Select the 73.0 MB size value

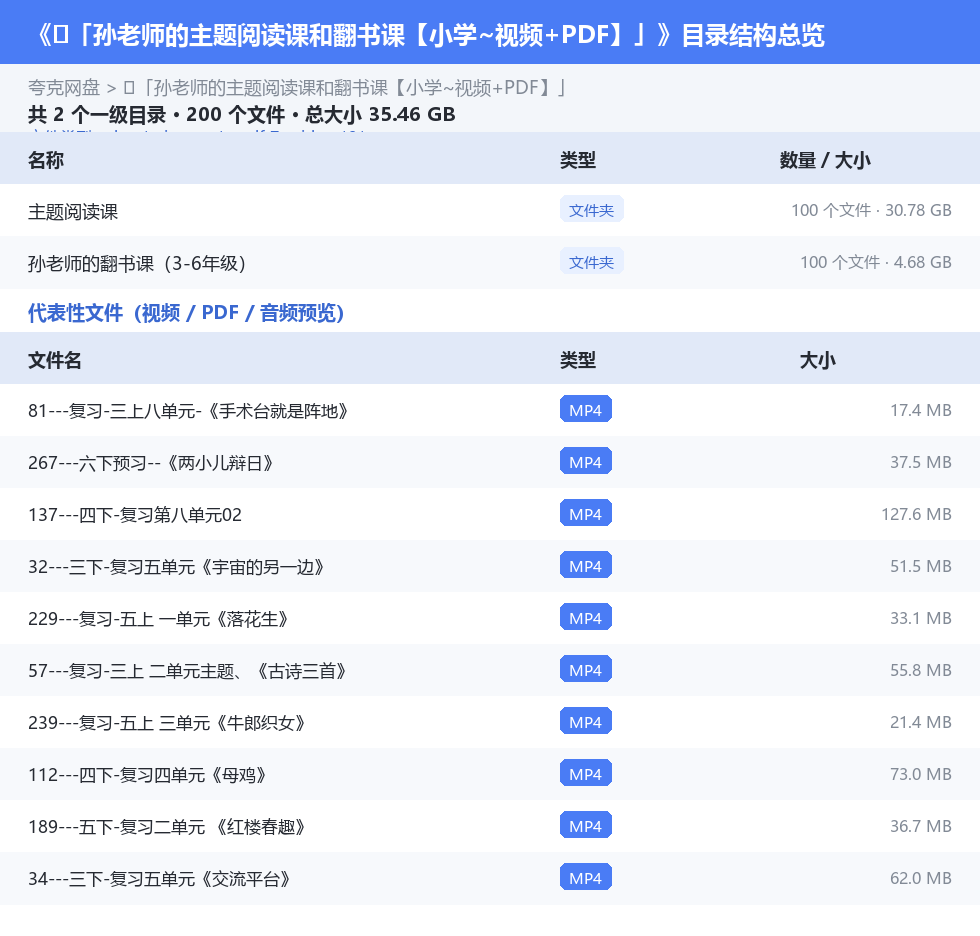(921, 774)
